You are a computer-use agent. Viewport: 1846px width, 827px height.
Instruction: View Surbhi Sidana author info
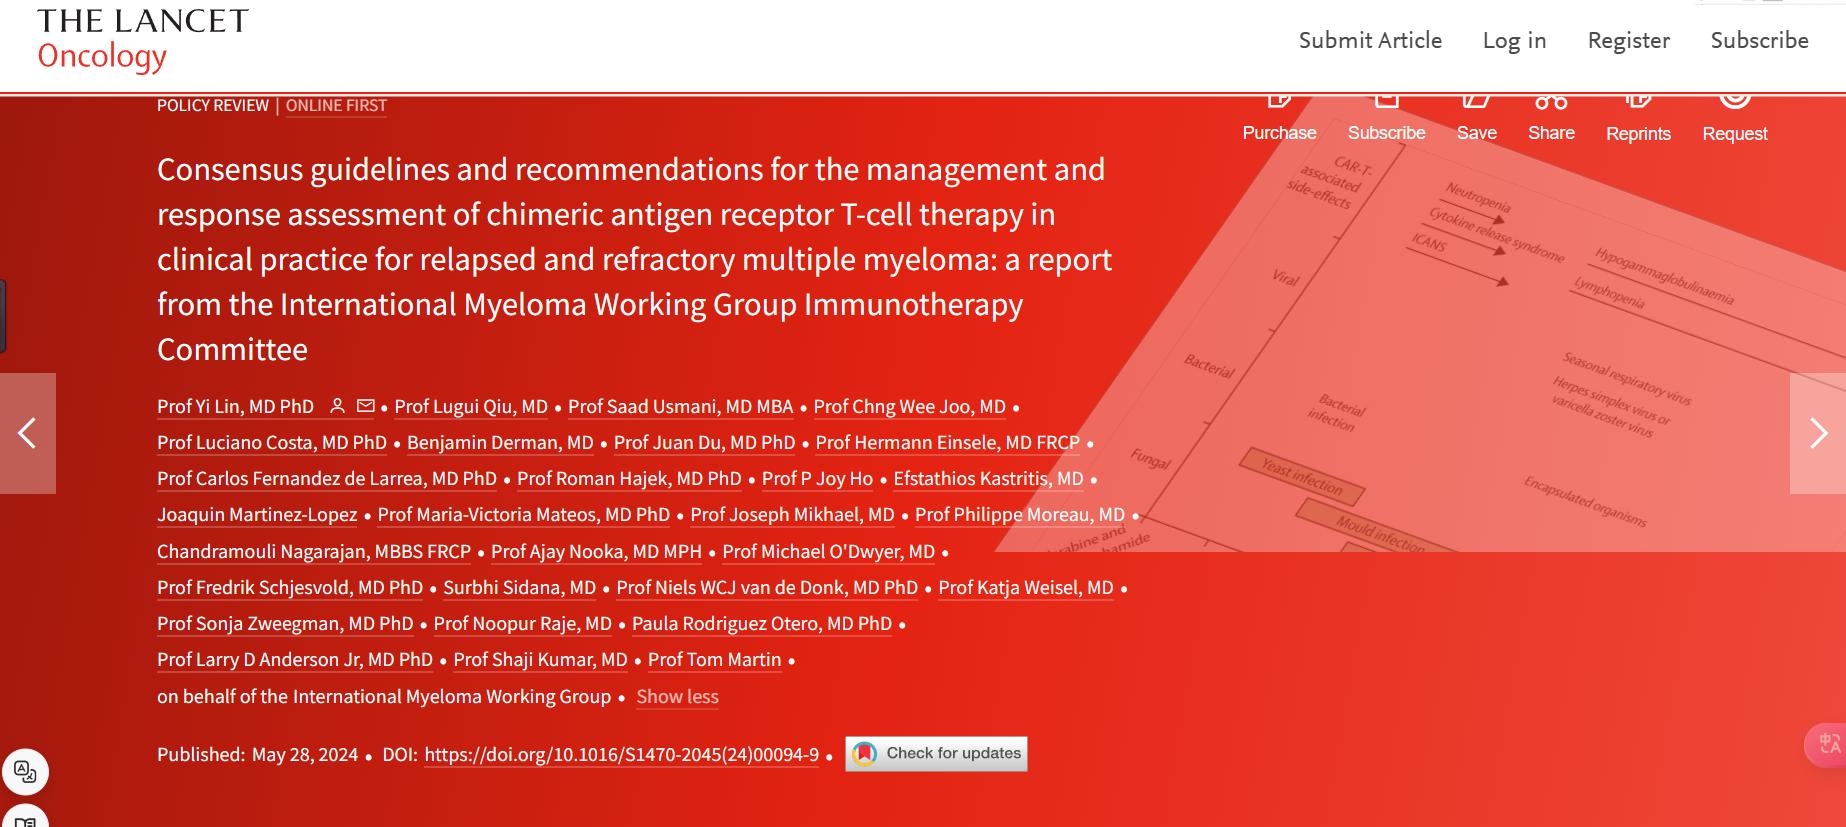[519, 587]
